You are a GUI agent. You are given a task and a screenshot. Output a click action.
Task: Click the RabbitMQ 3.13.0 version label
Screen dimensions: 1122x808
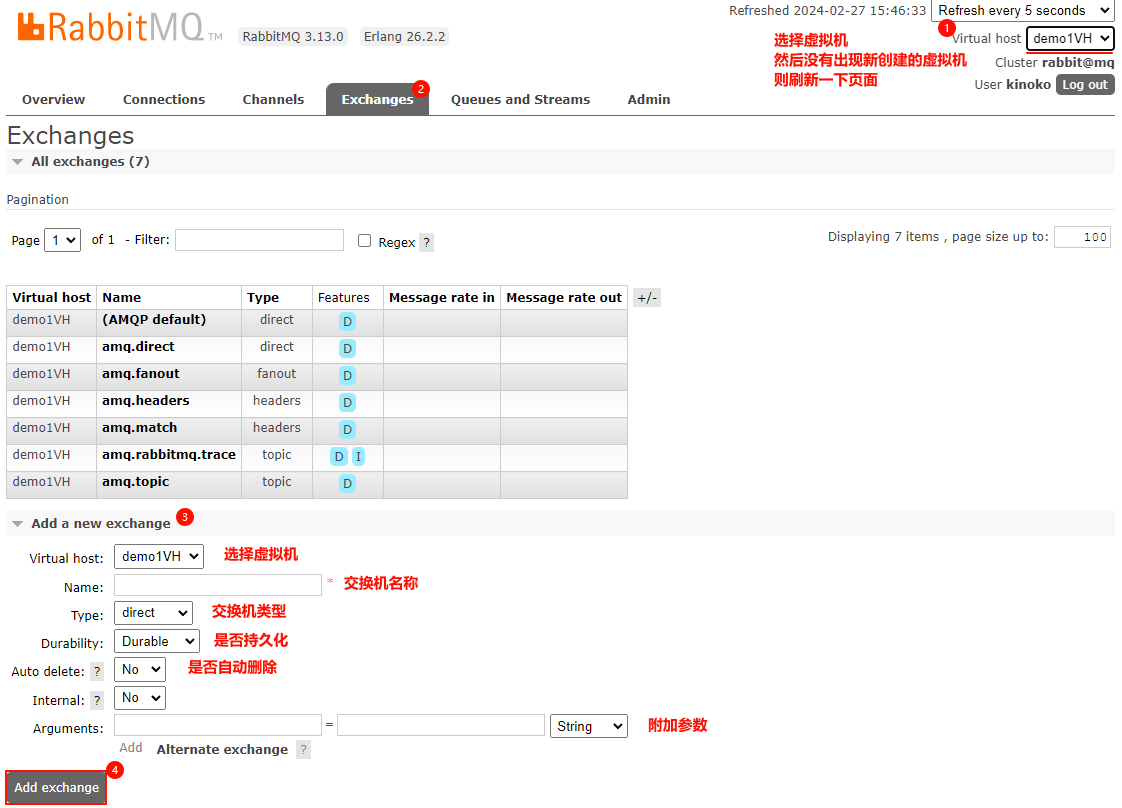(x=293, y=36)
